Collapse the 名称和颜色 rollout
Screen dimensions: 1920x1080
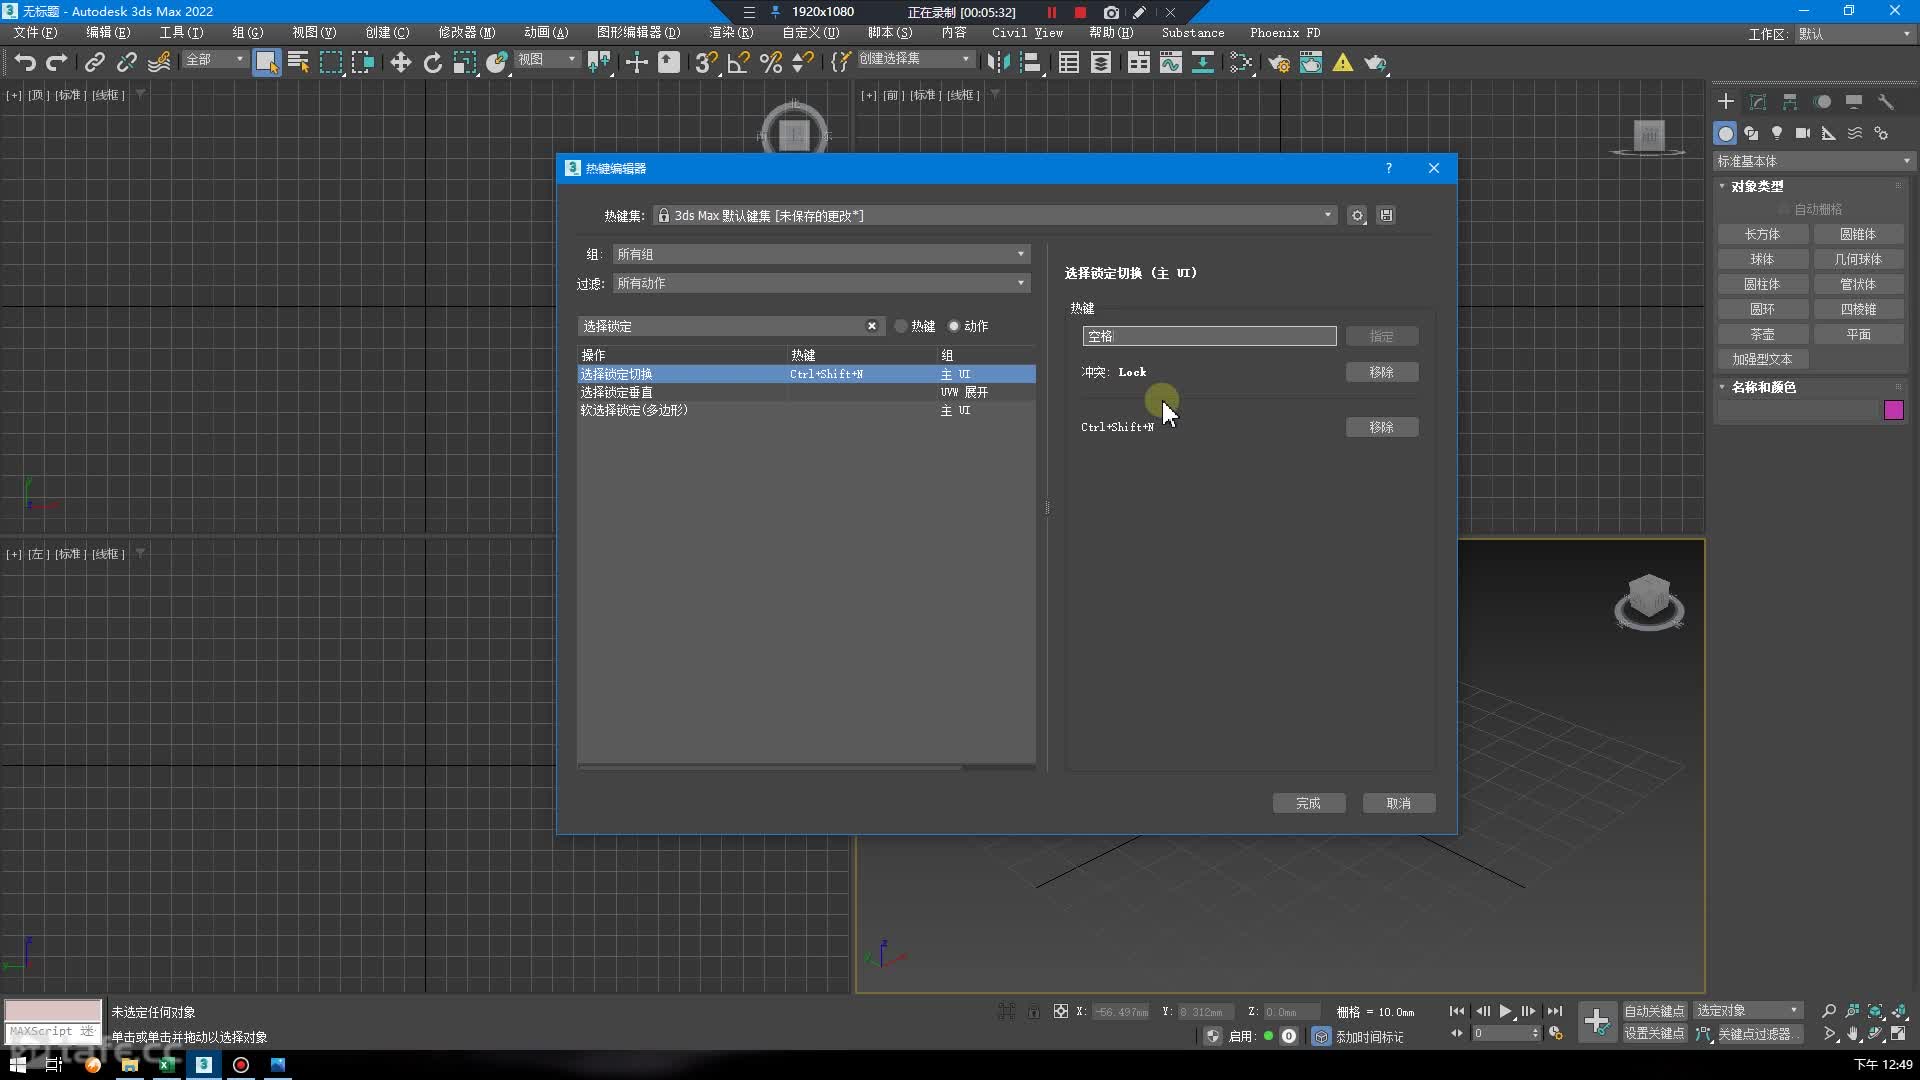(1762, 387)
